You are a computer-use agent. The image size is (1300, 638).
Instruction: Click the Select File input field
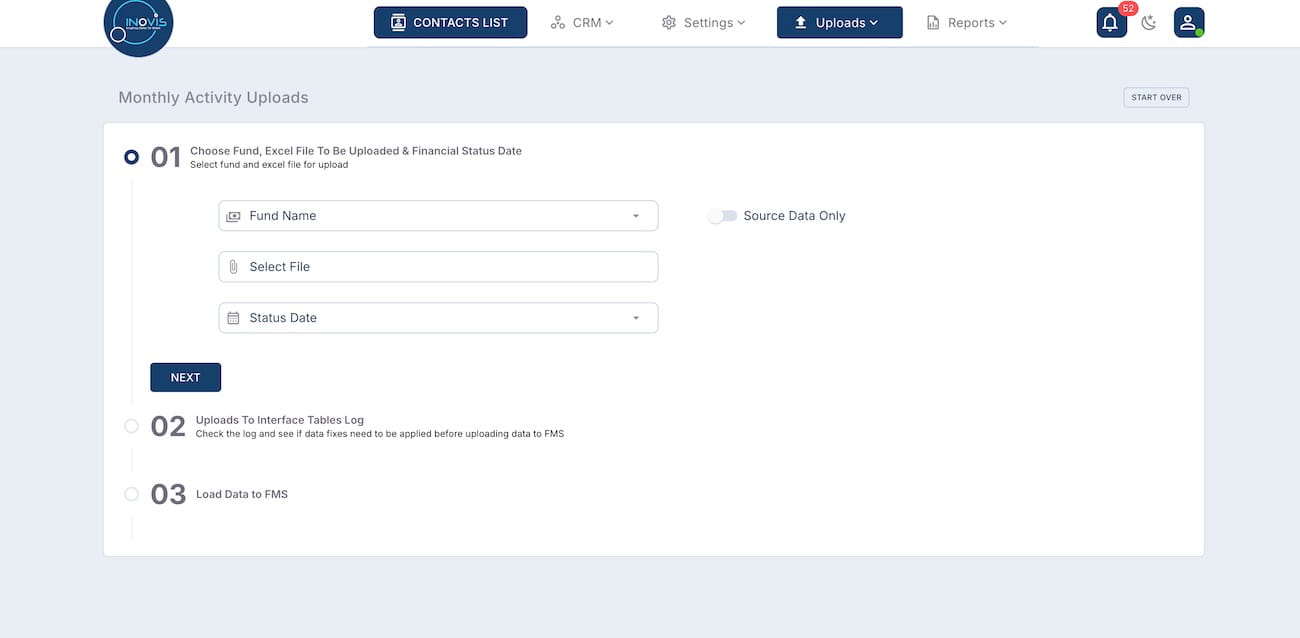click(440, 267)
